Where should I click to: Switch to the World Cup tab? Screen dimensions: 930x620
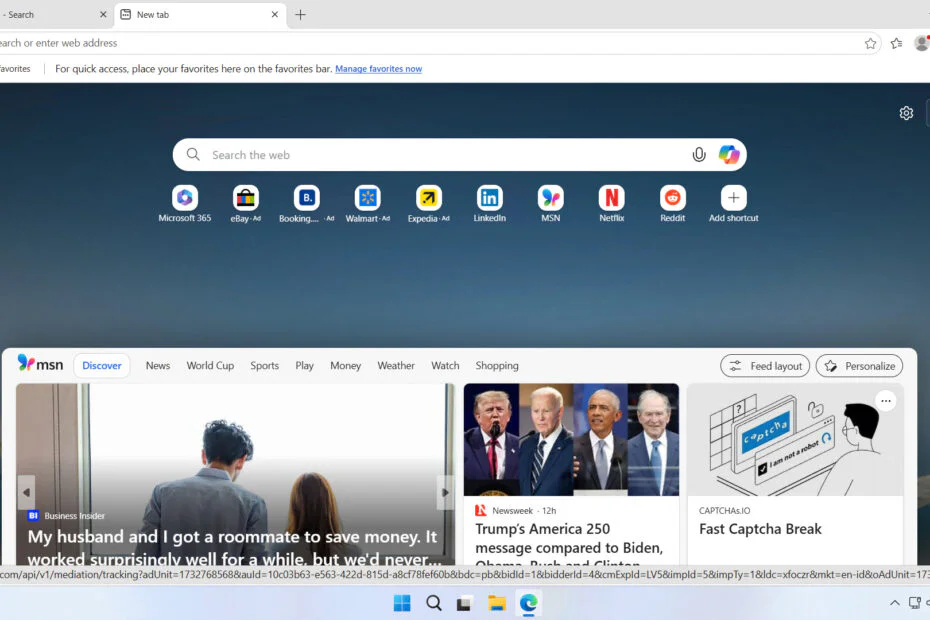point(210,365)
